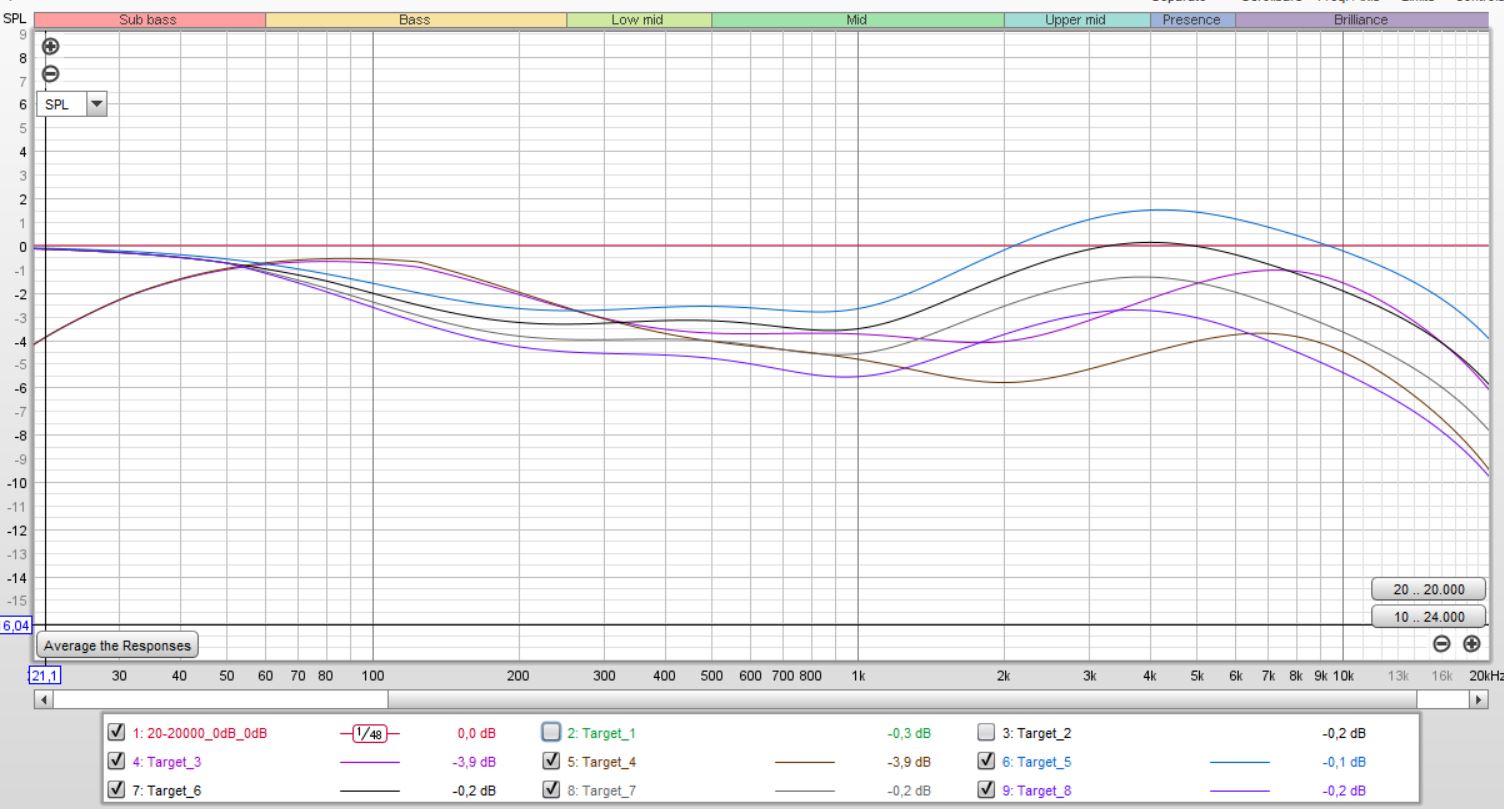This screenshot has width=1504, height=809.
Task: Click the Brilliance band label
Action: [x=1361, y=19]
